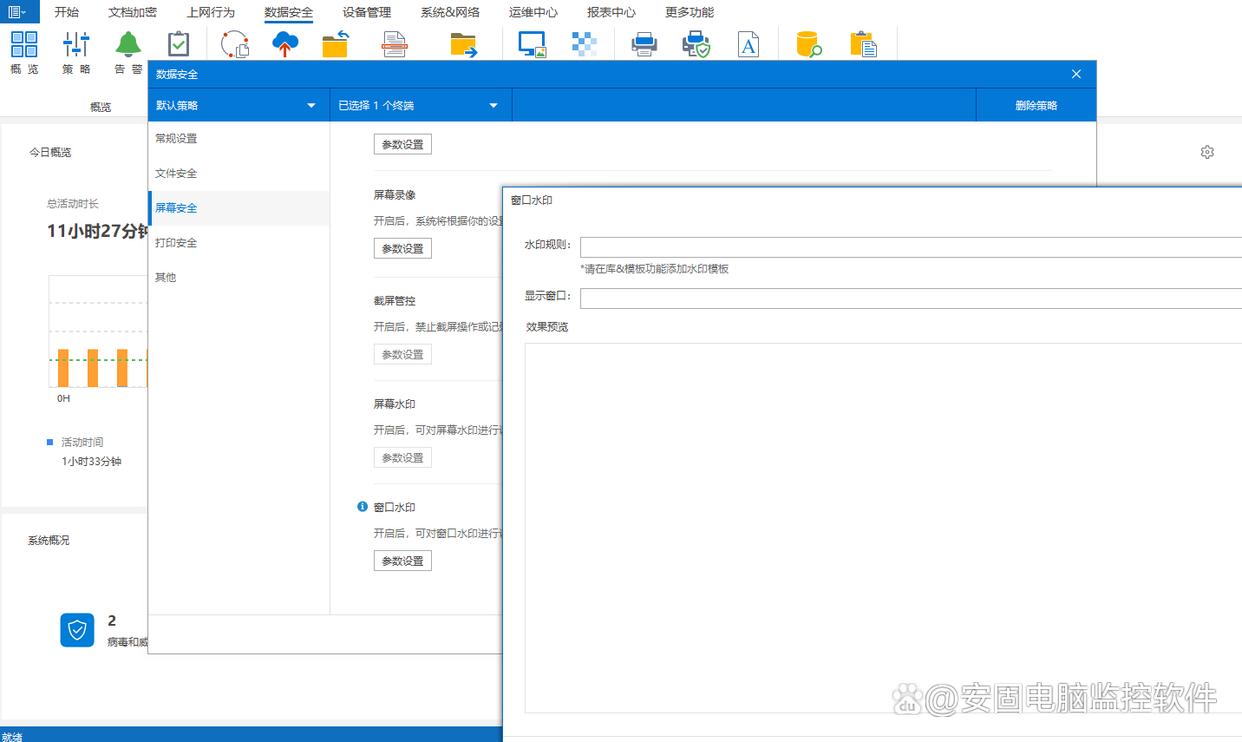Click 参数设置 under 窗口水印
The height and width of the screenshot is (742, 1242).
403,561
